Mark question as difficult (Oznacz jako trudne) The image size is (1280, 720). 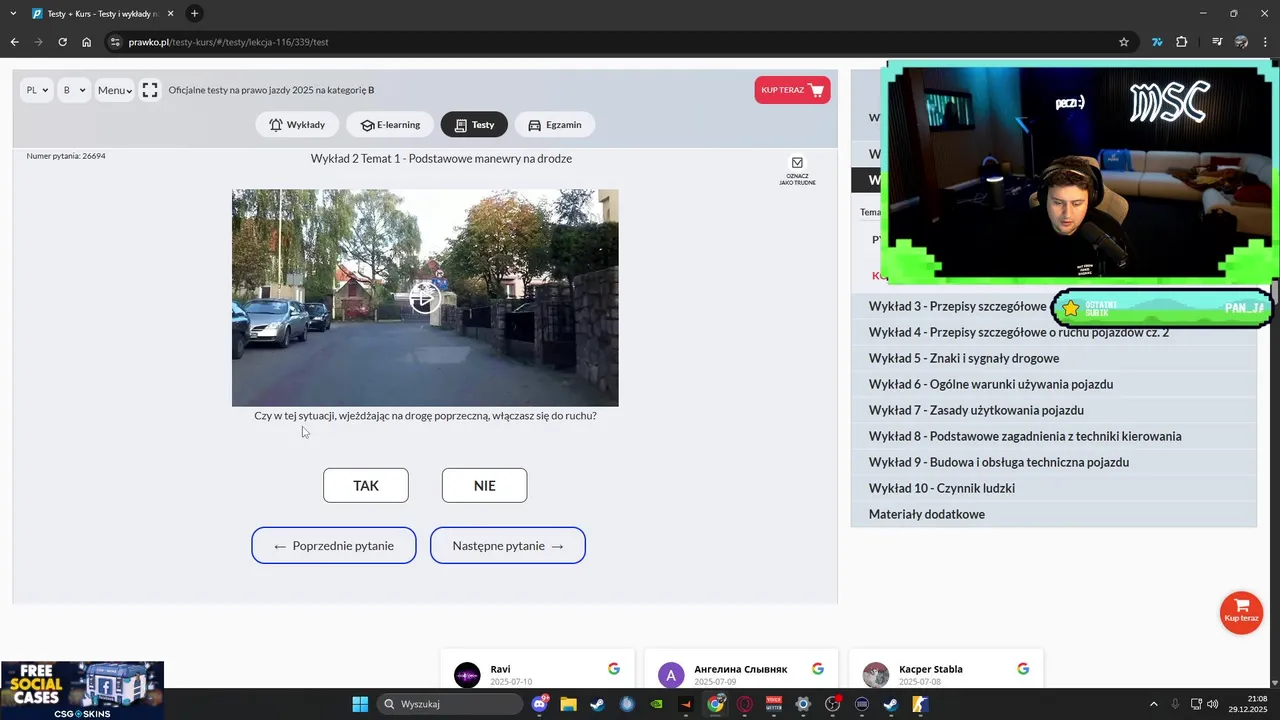(797, 170)
